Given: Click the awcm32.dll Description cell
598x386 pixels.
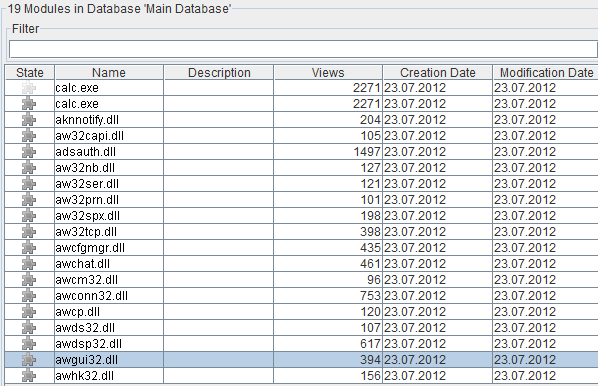Looking at the screenshot, I should click(219, 280).
